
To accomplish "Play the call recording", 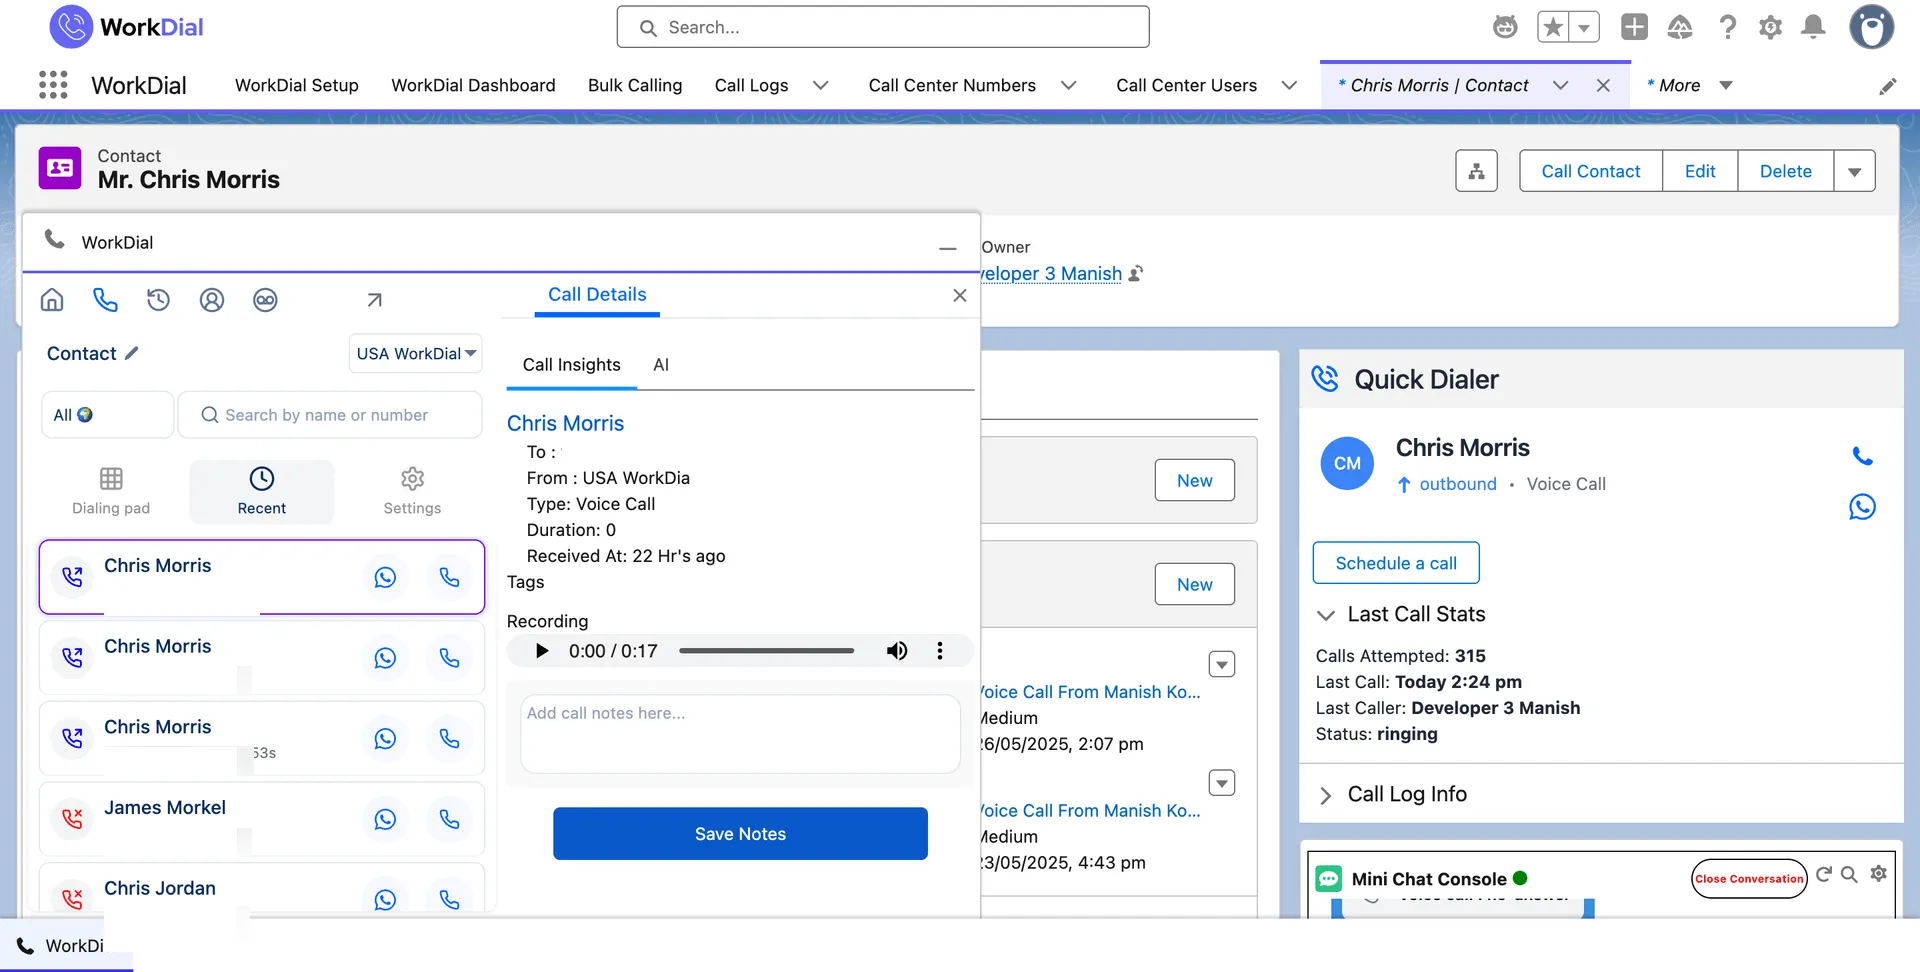I will click(x=542, y=651).
